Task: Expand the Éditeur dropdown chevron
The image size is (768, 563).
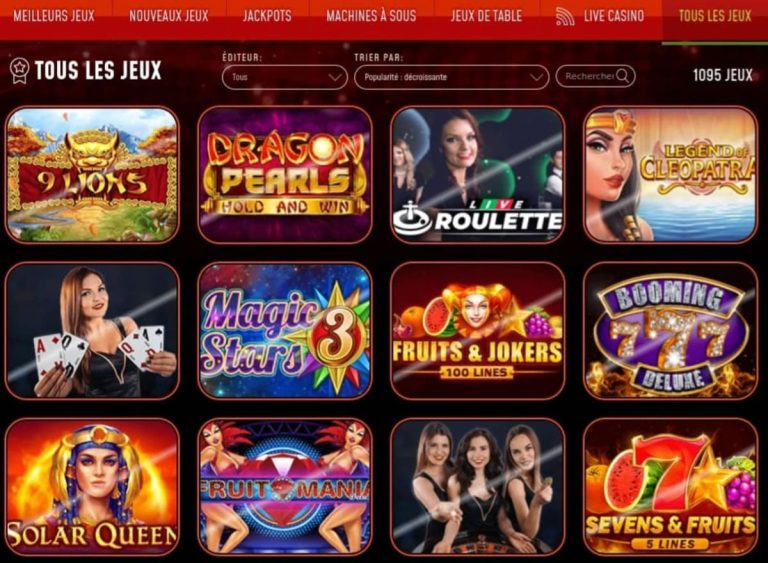Action: (335, 77)
